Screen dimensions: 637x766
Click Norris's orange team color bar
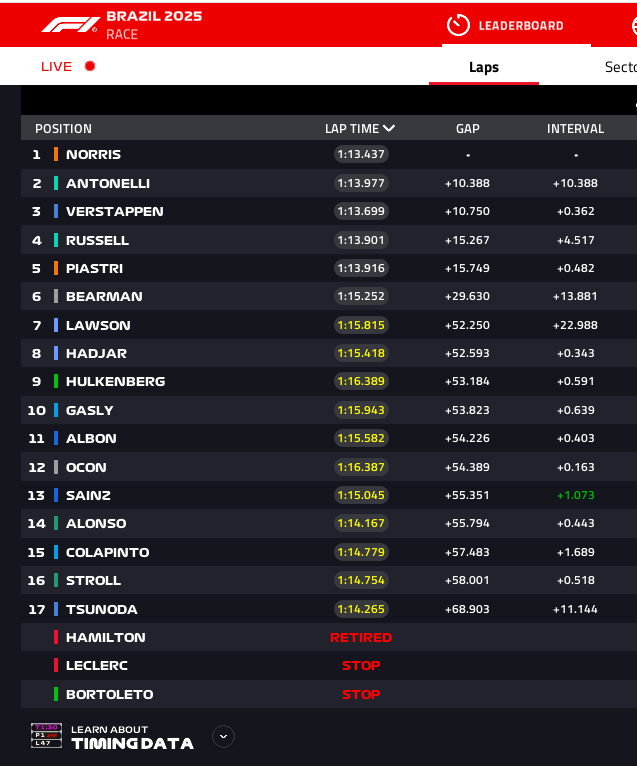pos(56,154)
